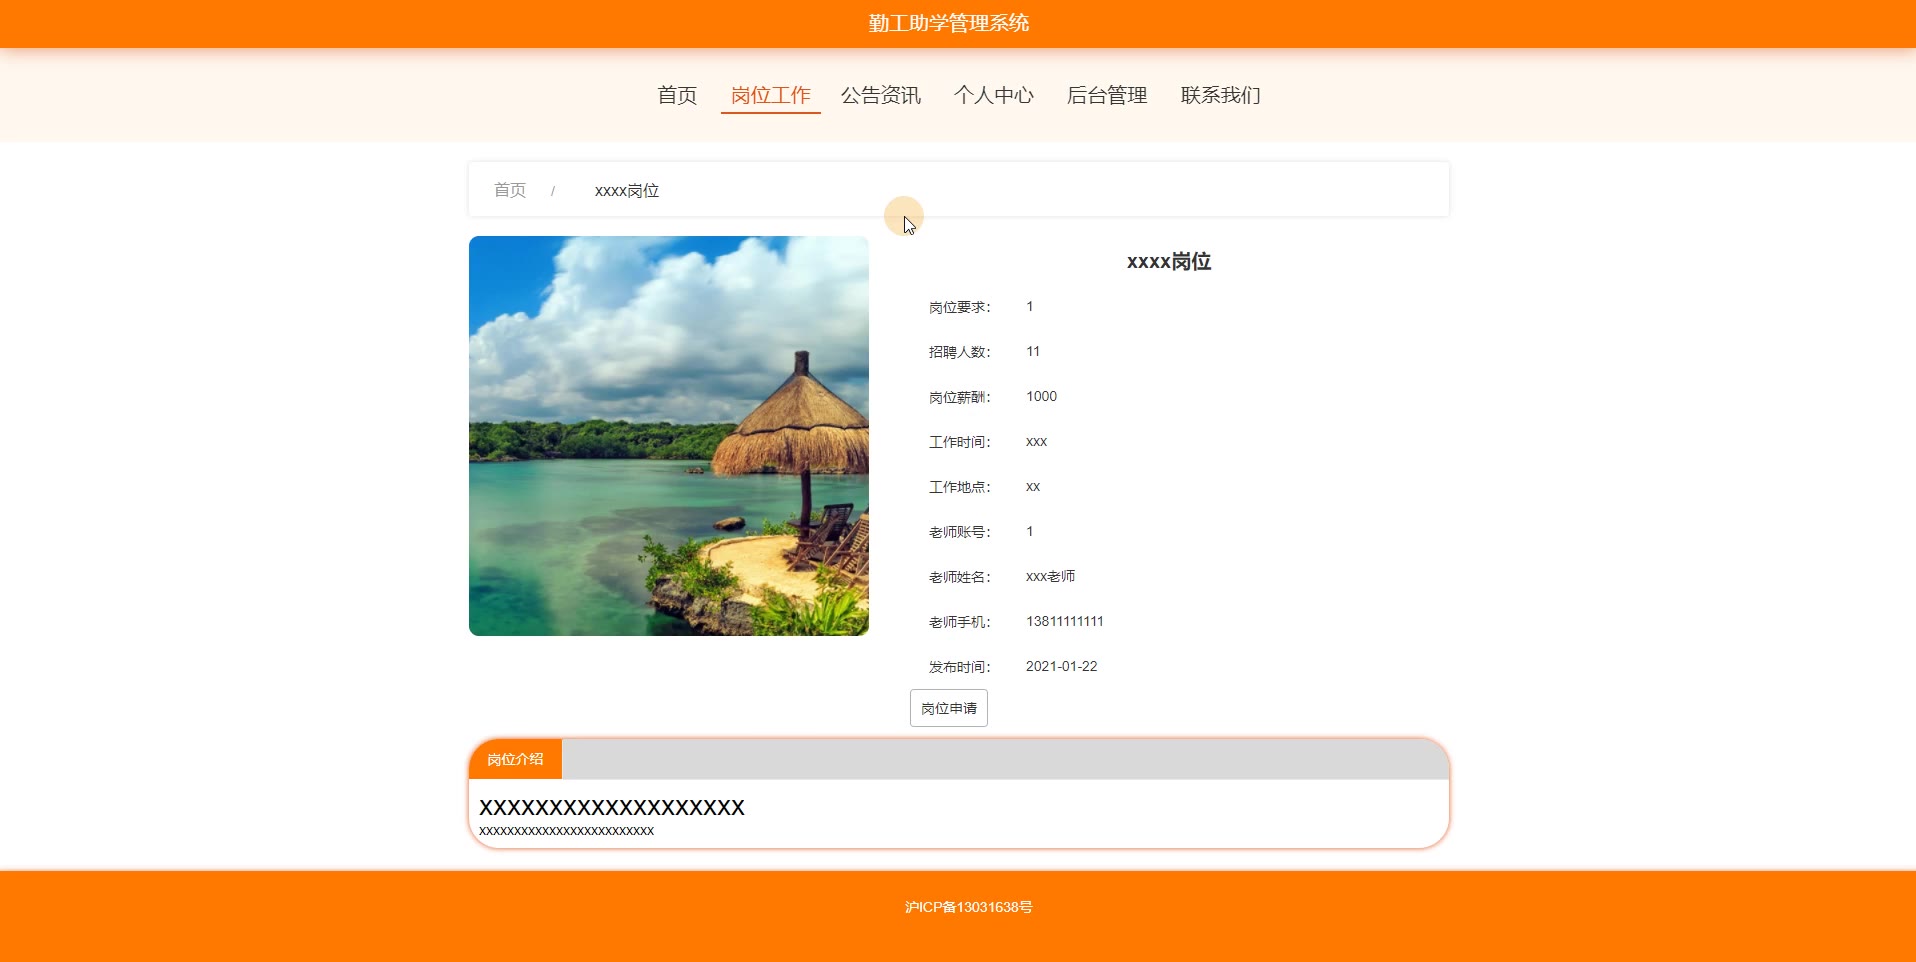
Task: Click the 工作地点 label
Action: coord(960,487)
